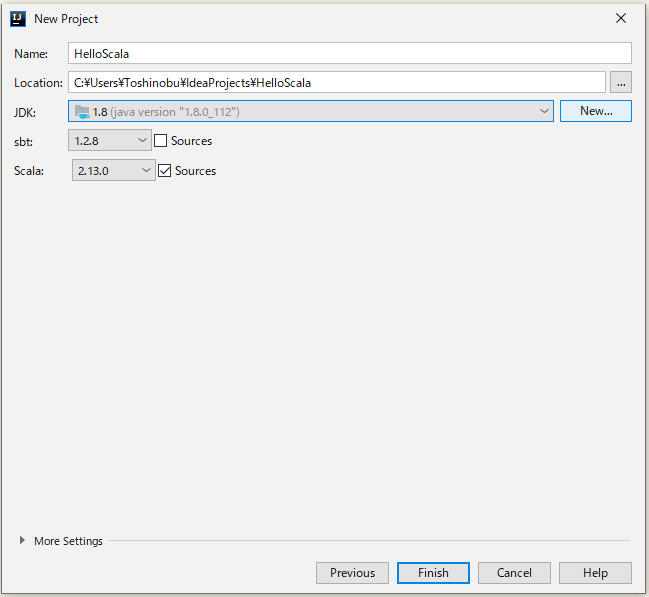This screenshot has width=649, height=597.
Task: Enable the sbt Sources checkbox
Action: tap(161, 141)
